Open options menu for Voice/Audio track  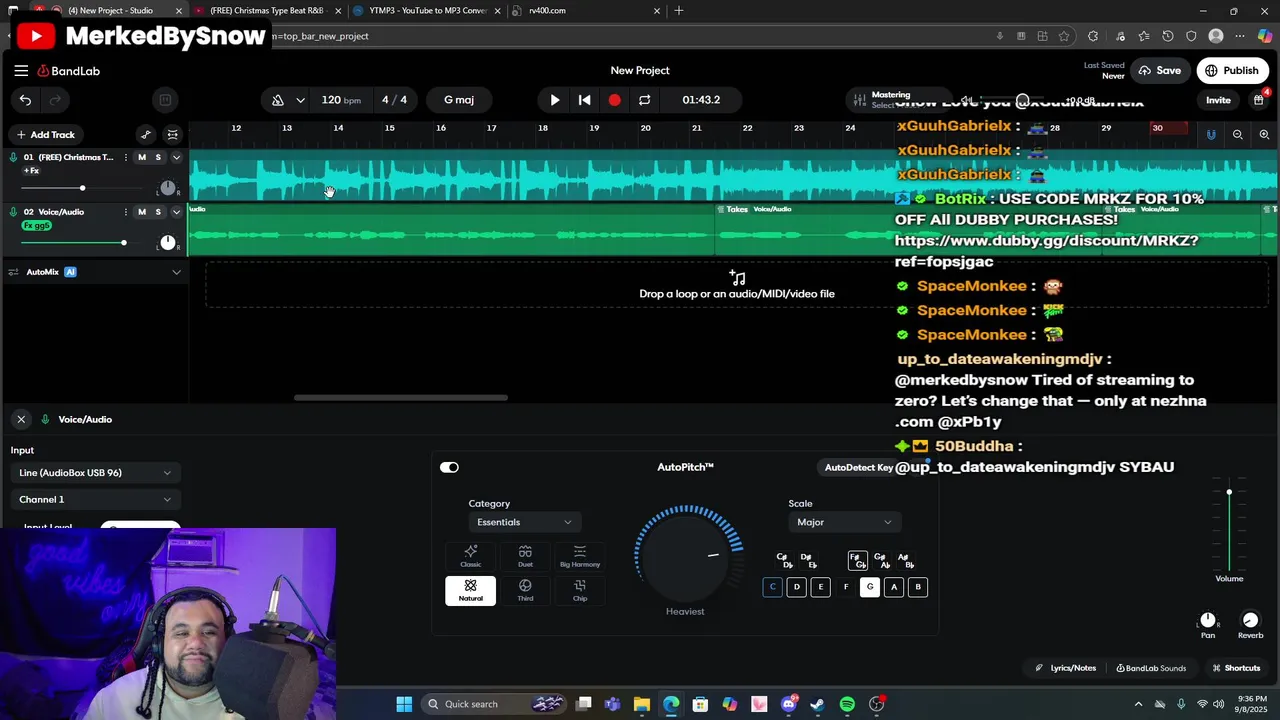pos(126,212)
